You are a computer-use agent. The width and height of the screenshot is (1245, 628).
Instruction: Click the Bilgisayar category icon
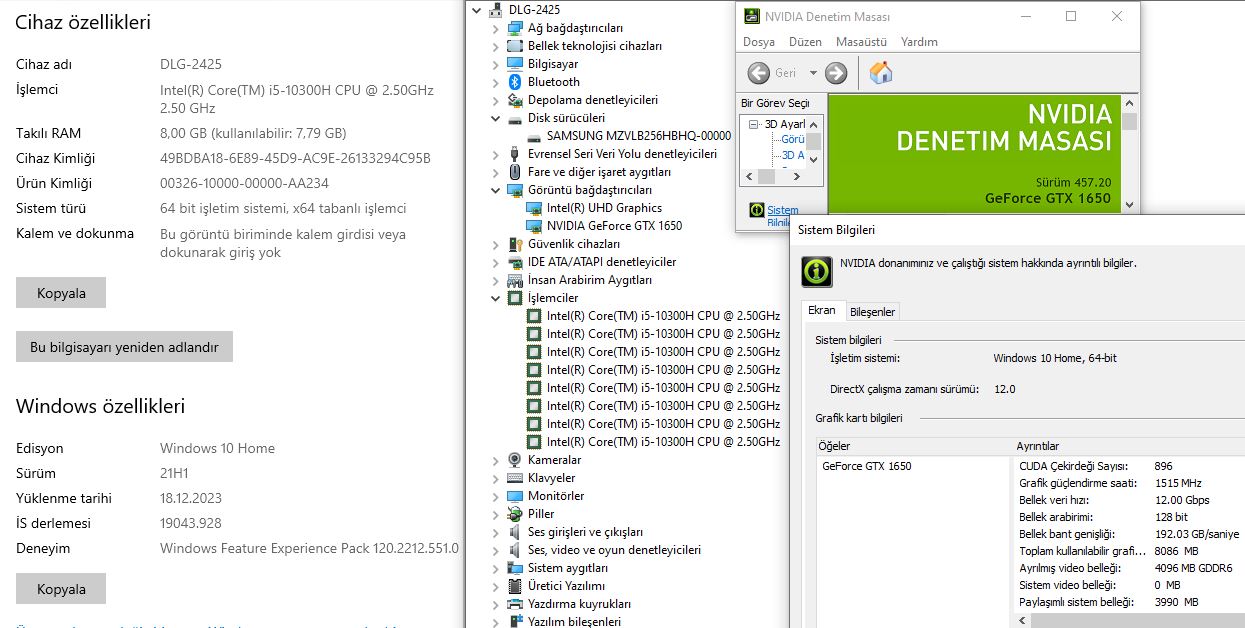click(x=515, y=64)
